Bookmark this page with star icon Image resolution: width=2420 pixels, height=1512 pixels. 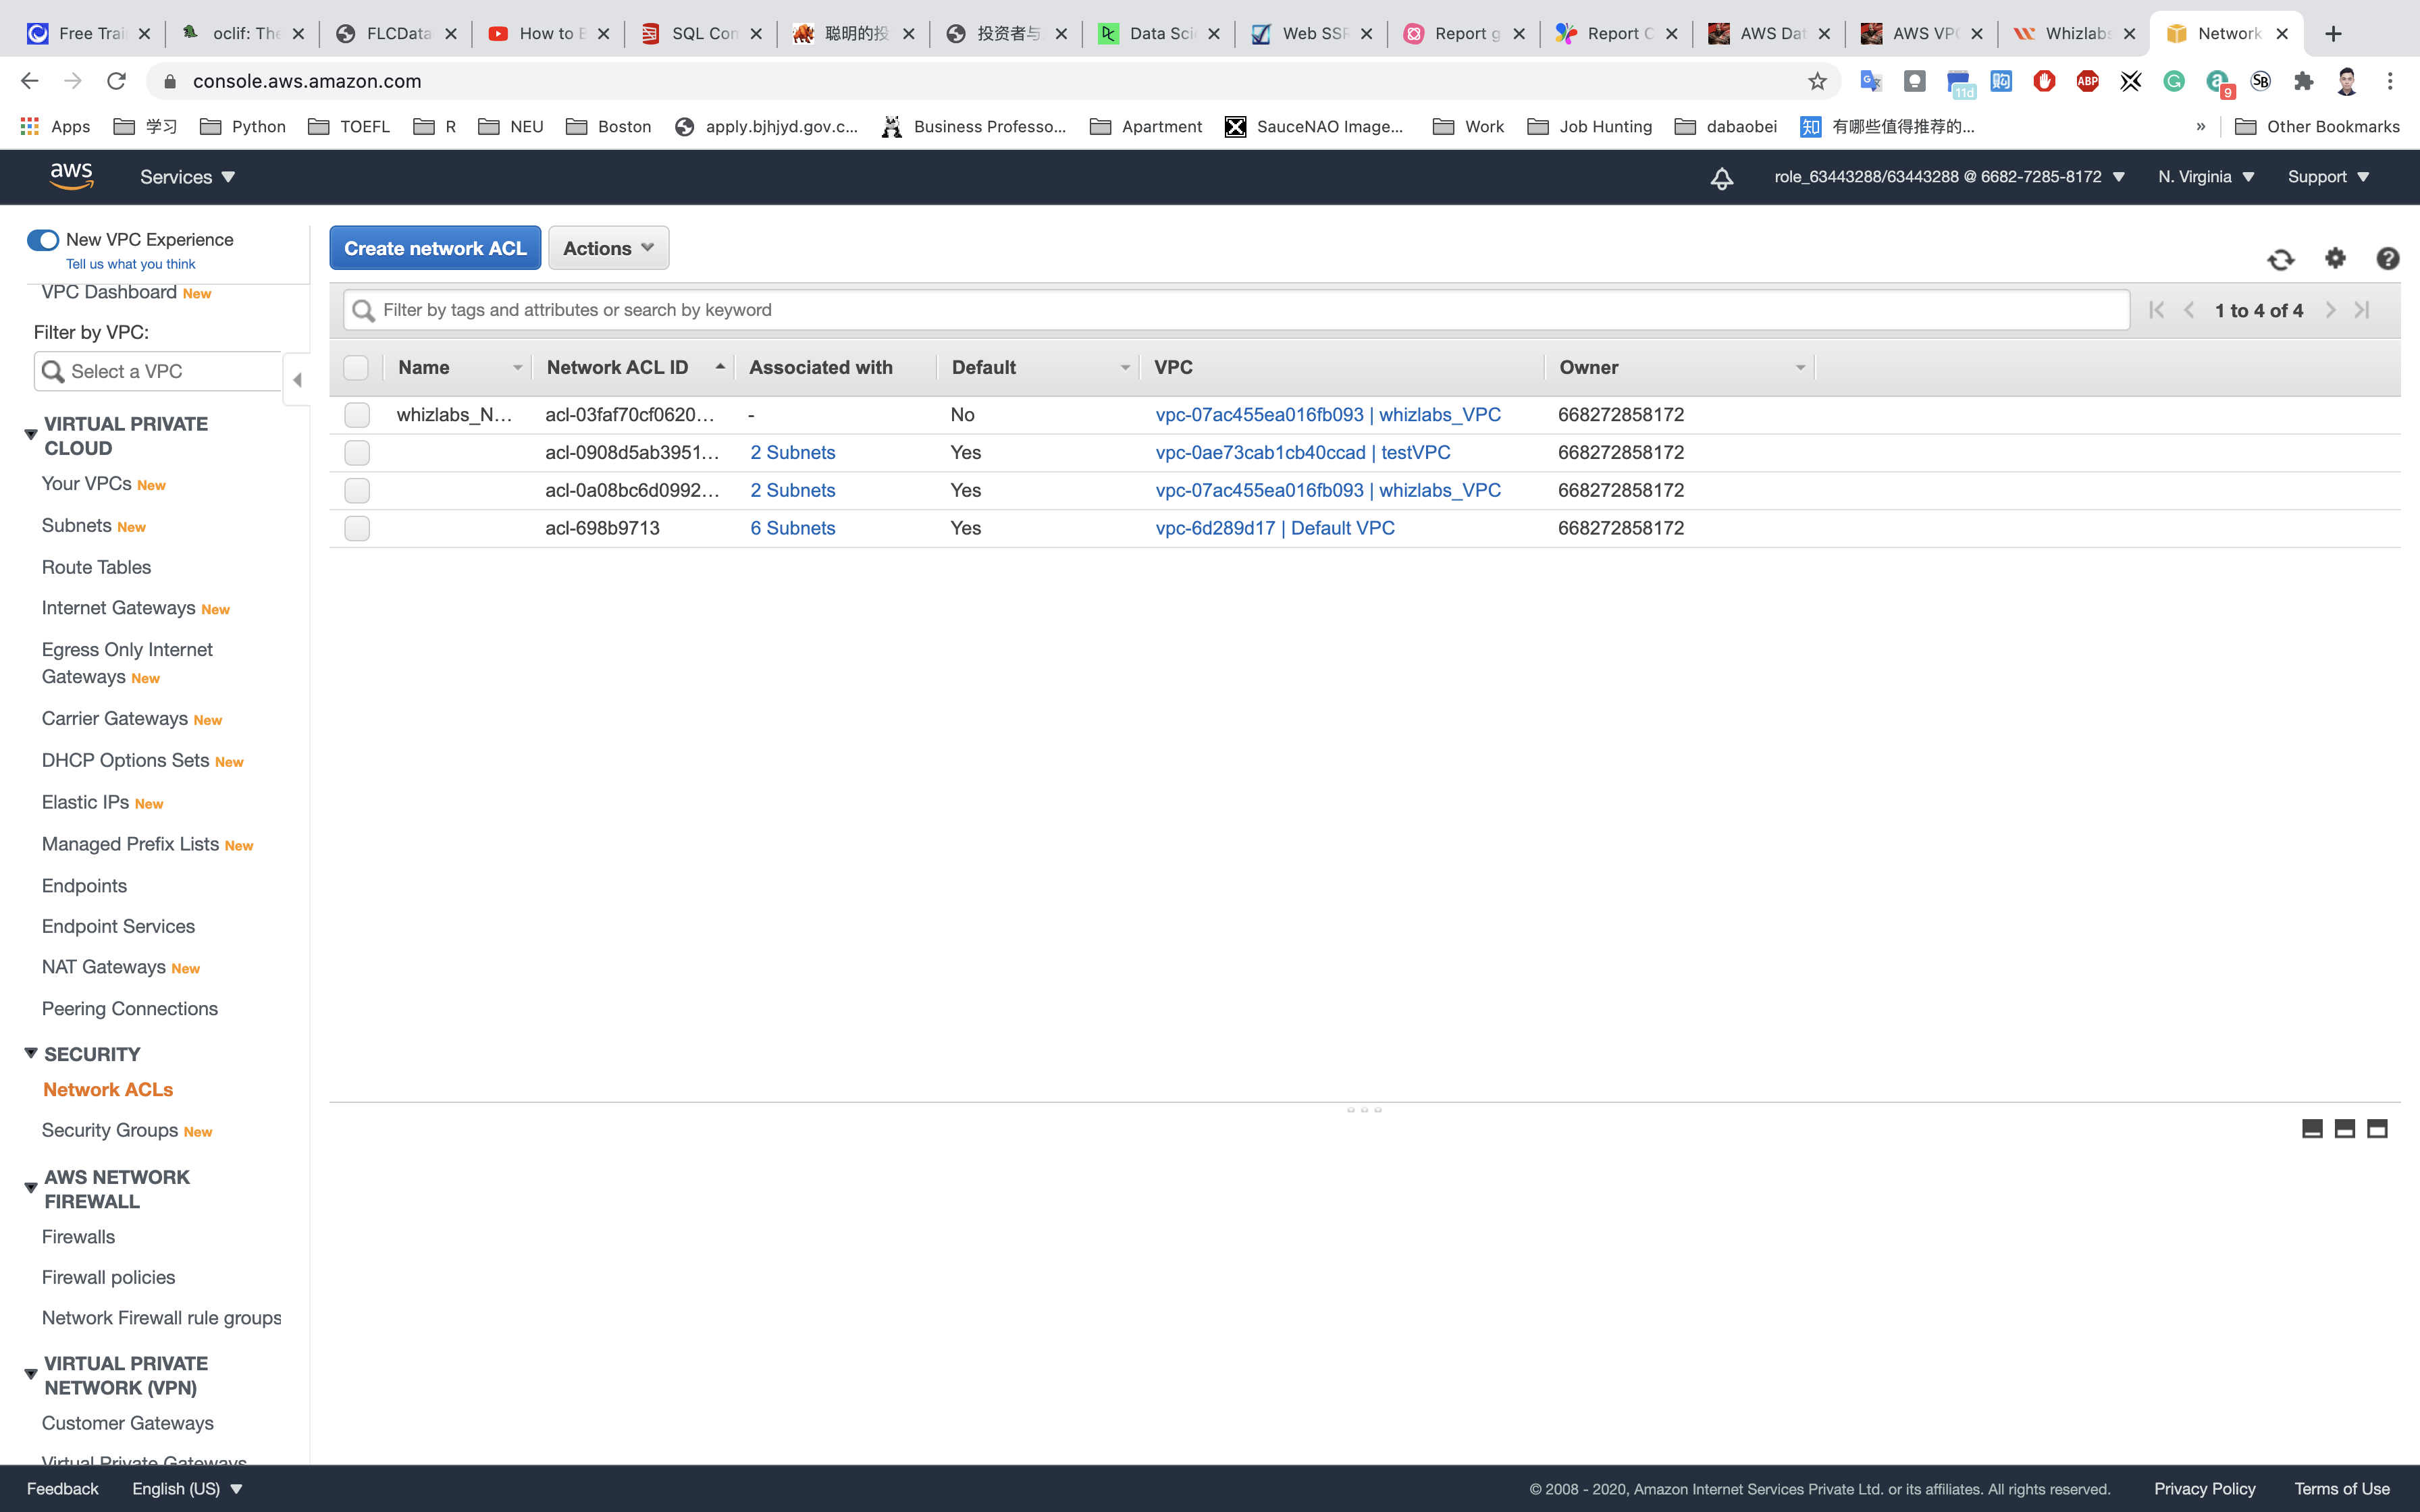1817,81
